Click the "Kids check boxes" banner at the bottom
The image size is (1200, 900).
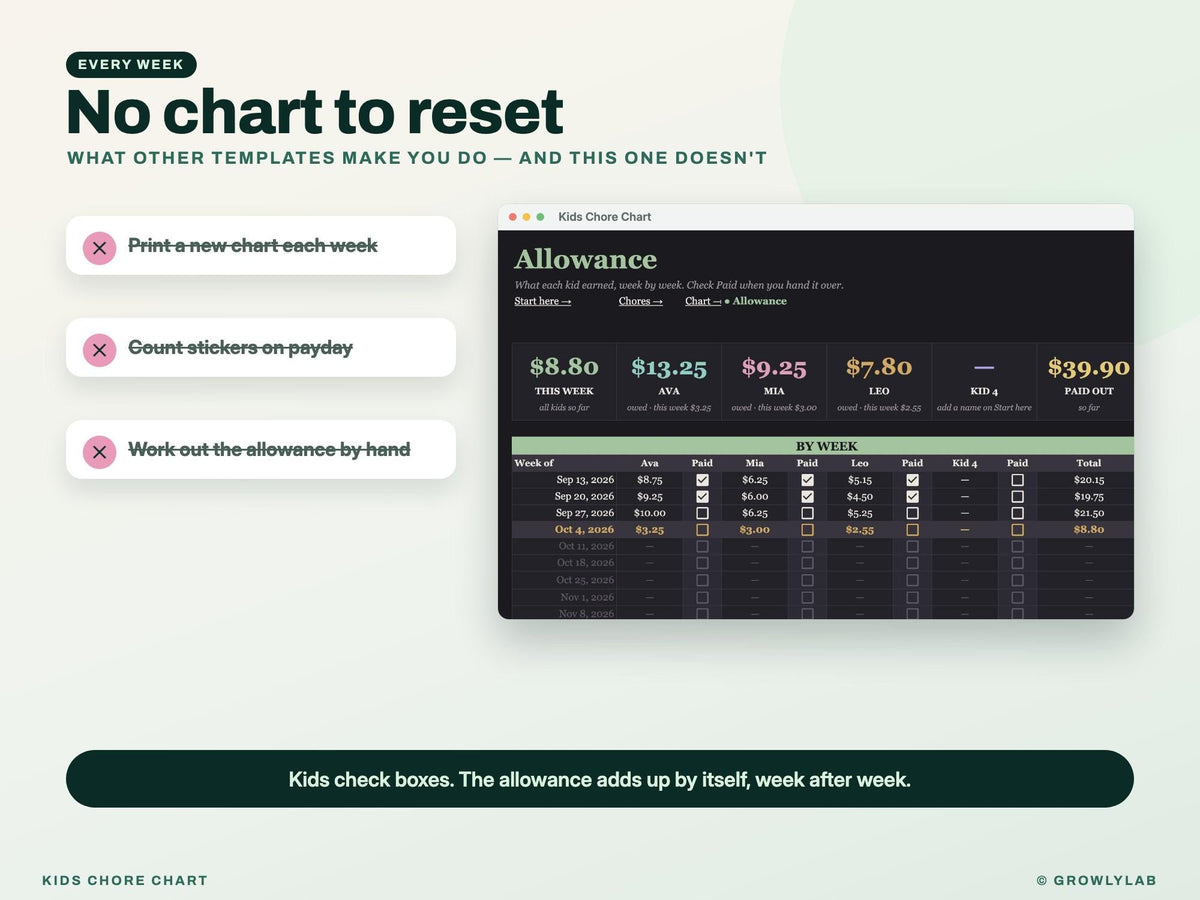600,779
